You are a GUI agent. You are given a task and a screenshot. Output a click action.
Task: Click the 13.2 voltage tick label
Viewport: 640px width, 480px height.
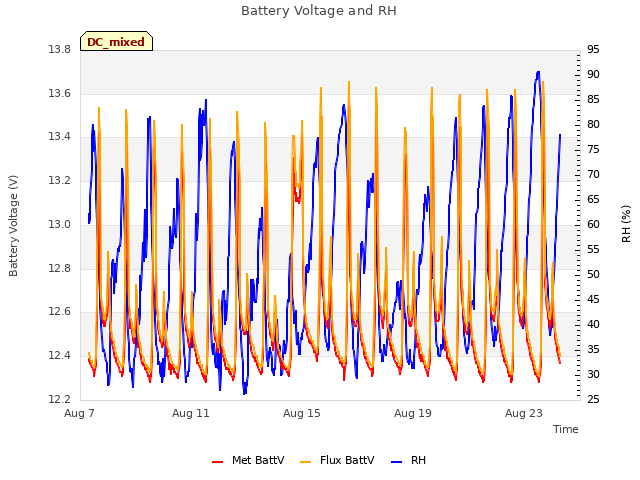[x=60, y=180]
